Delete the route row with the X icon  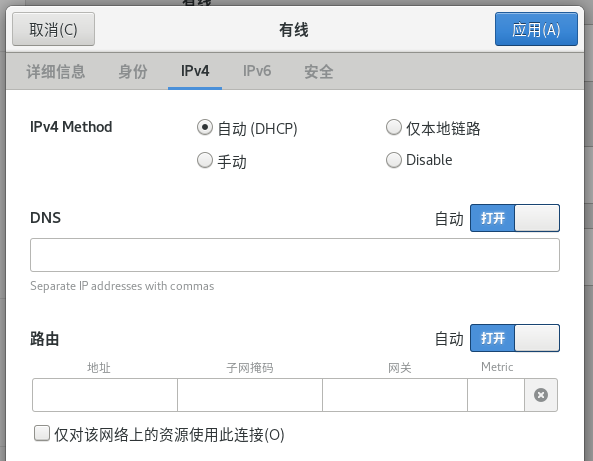click(541, 395)
